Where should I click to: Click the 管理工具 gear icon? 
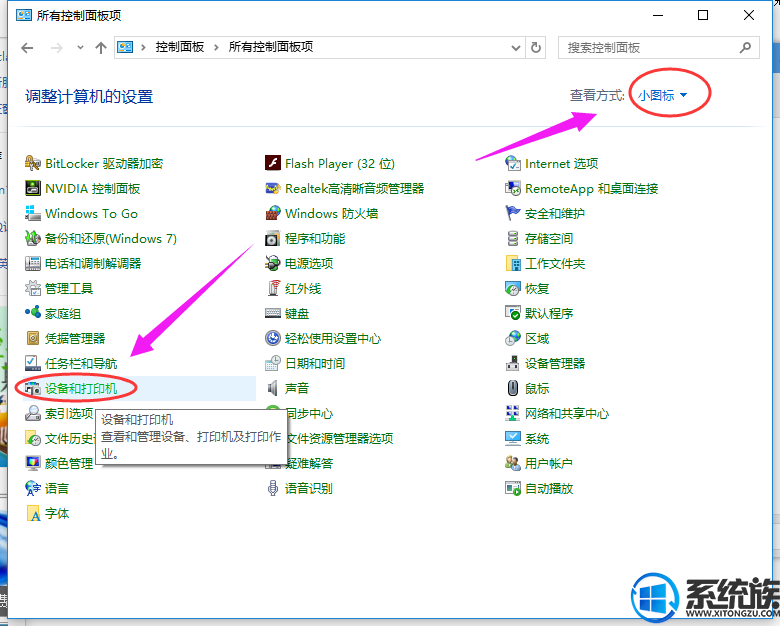point(33,288)
